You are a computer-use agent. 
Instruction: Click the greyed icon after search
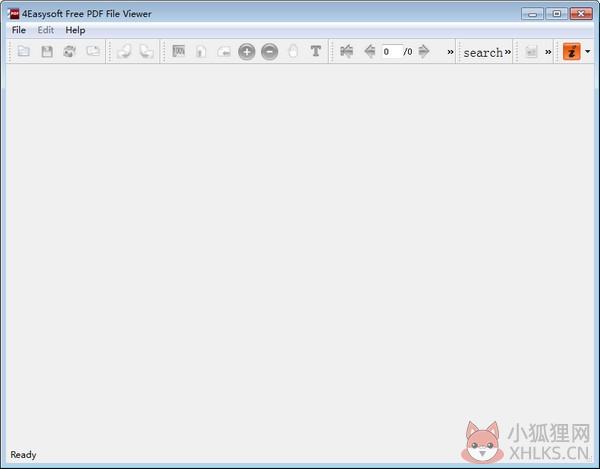(532, 51)
